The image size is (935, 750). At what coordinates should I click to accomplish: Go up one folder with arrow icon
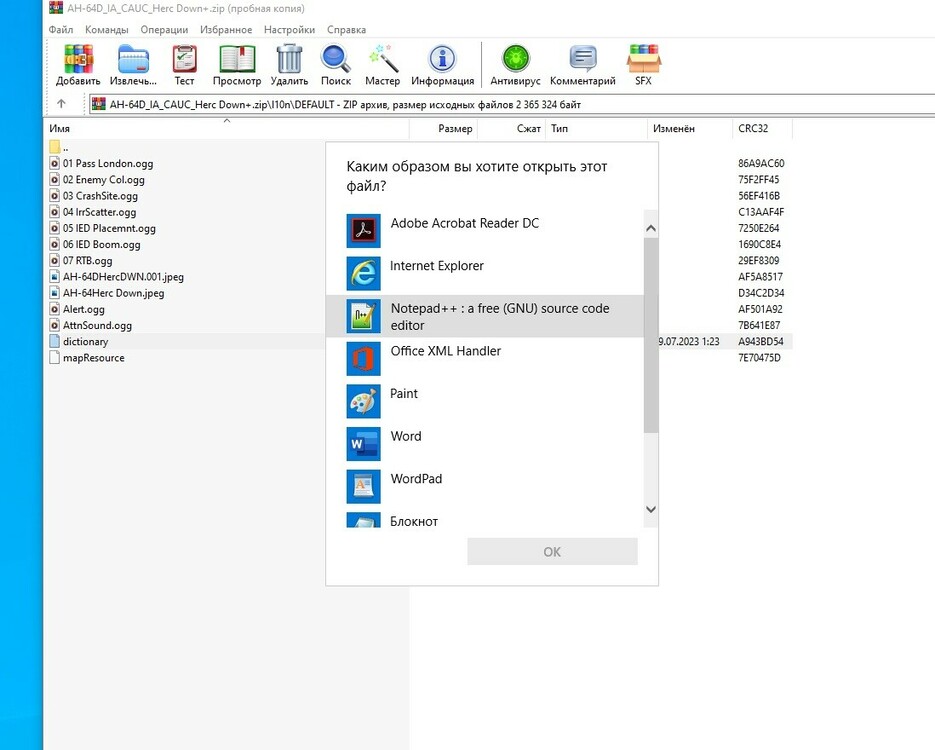(61, 104)
